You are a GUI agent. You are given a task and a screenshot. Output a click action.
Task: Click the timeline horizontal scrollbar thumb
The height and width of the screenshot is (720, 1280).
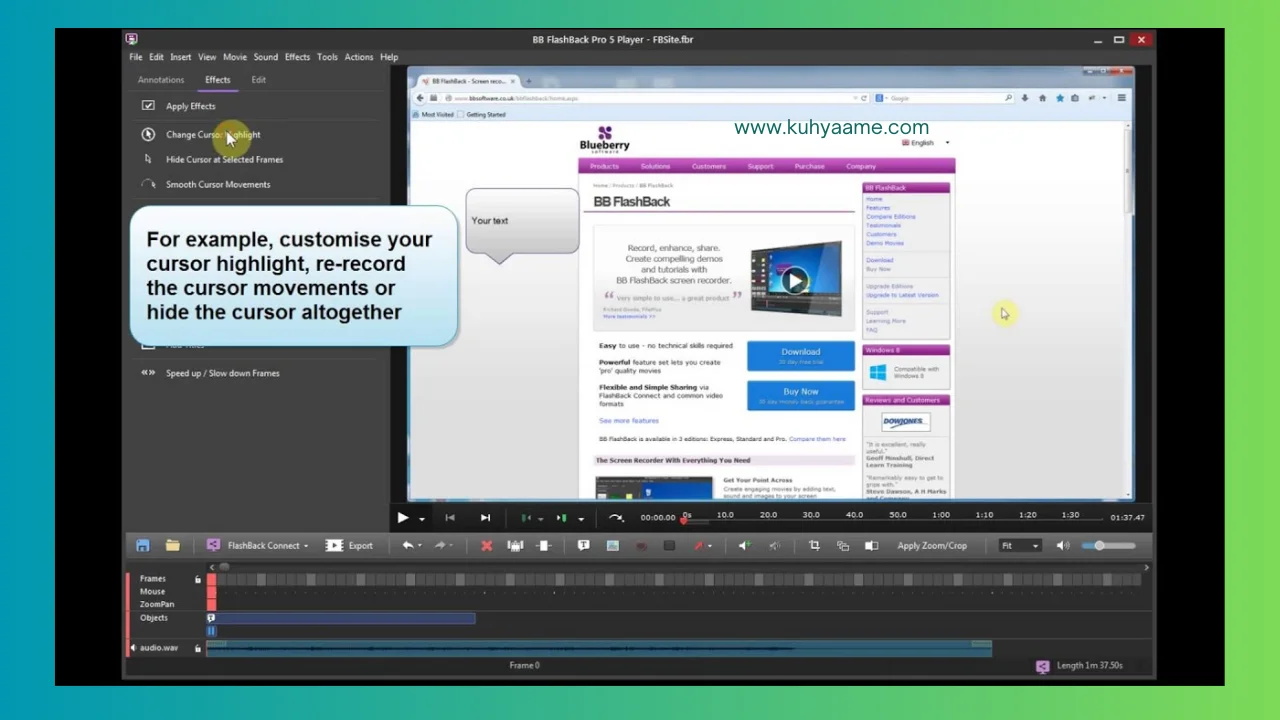(x=224, y=567)
